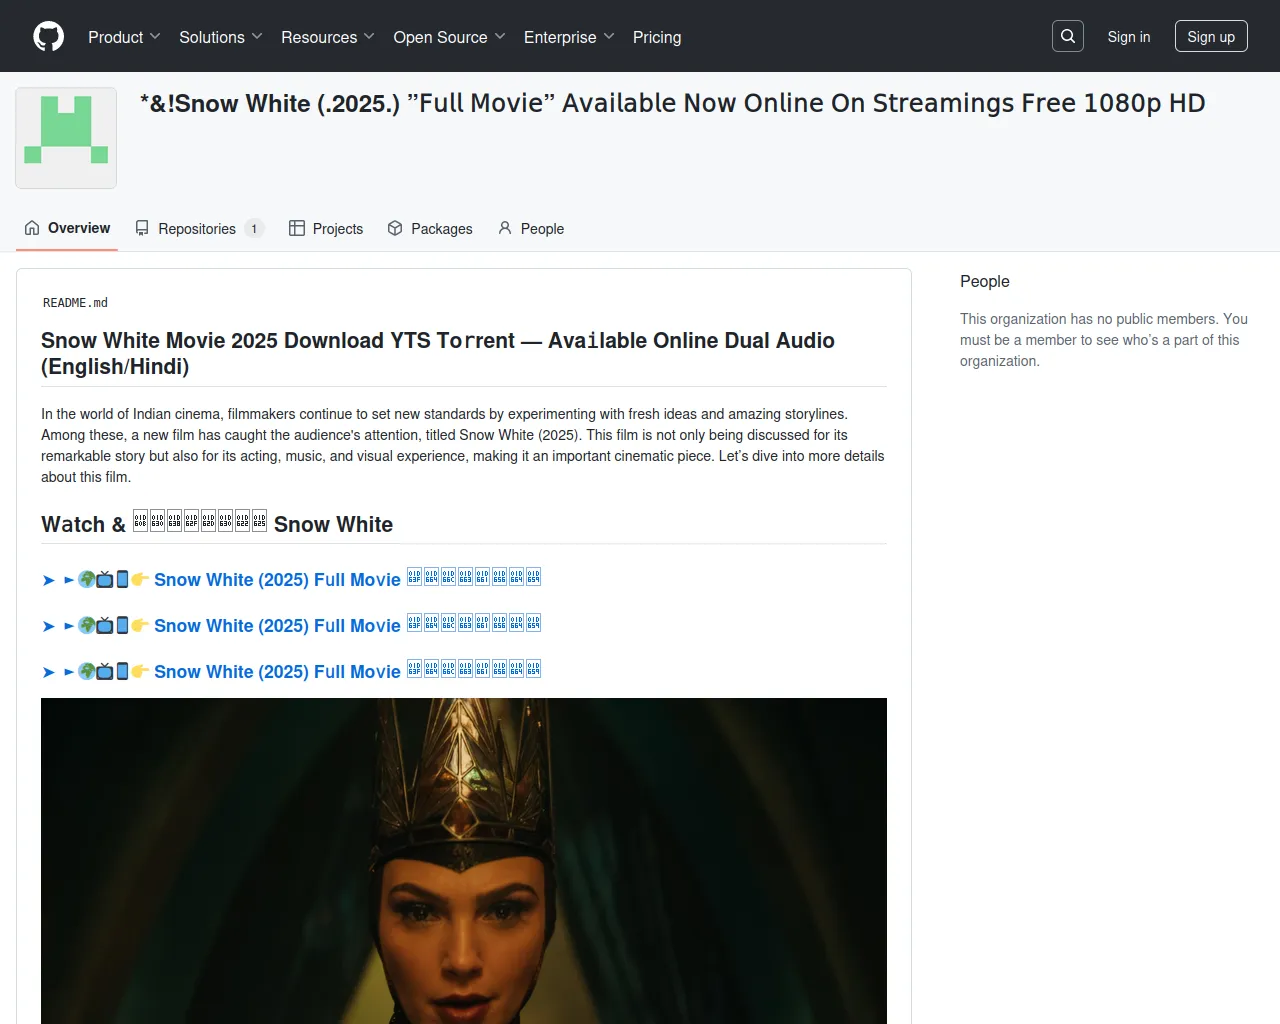Click the Packages cube icon
This screenshot has height=1024, width=1280.
[395, 228]
